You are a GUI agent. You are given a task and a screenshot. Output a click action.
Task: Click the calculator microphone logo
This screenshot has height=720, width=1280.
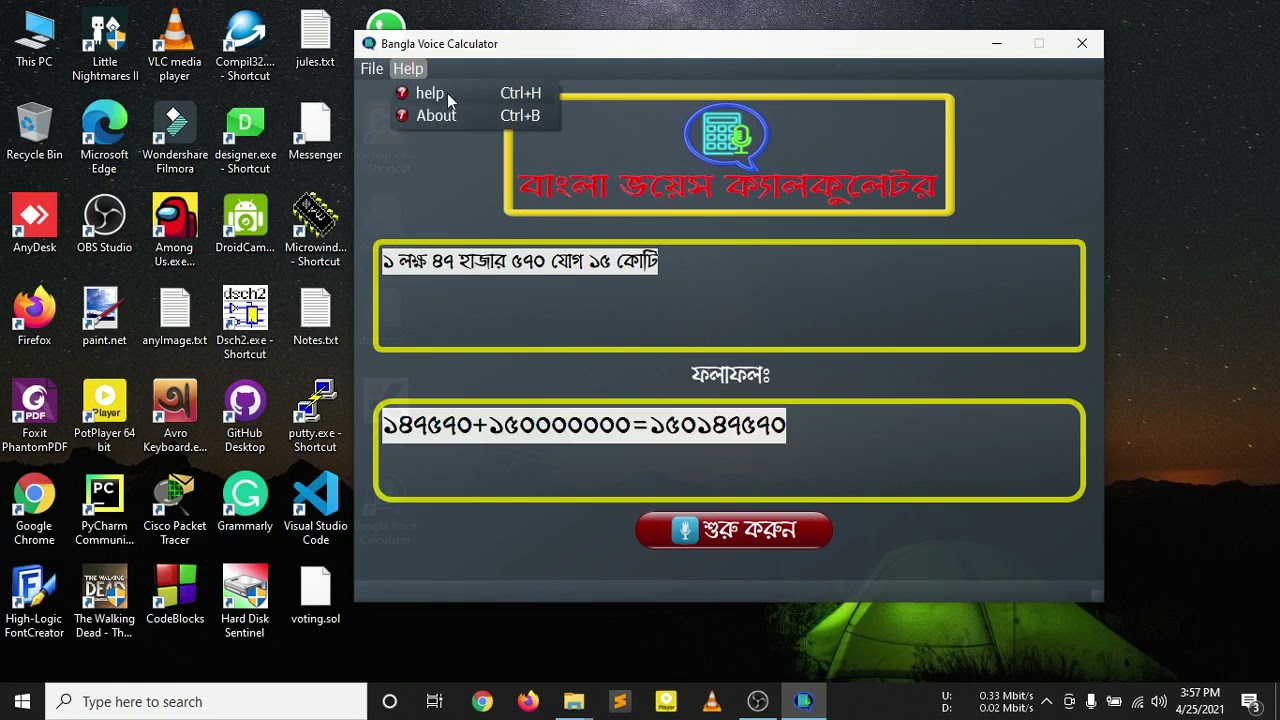pyautogui.click(x=727, y=136)
